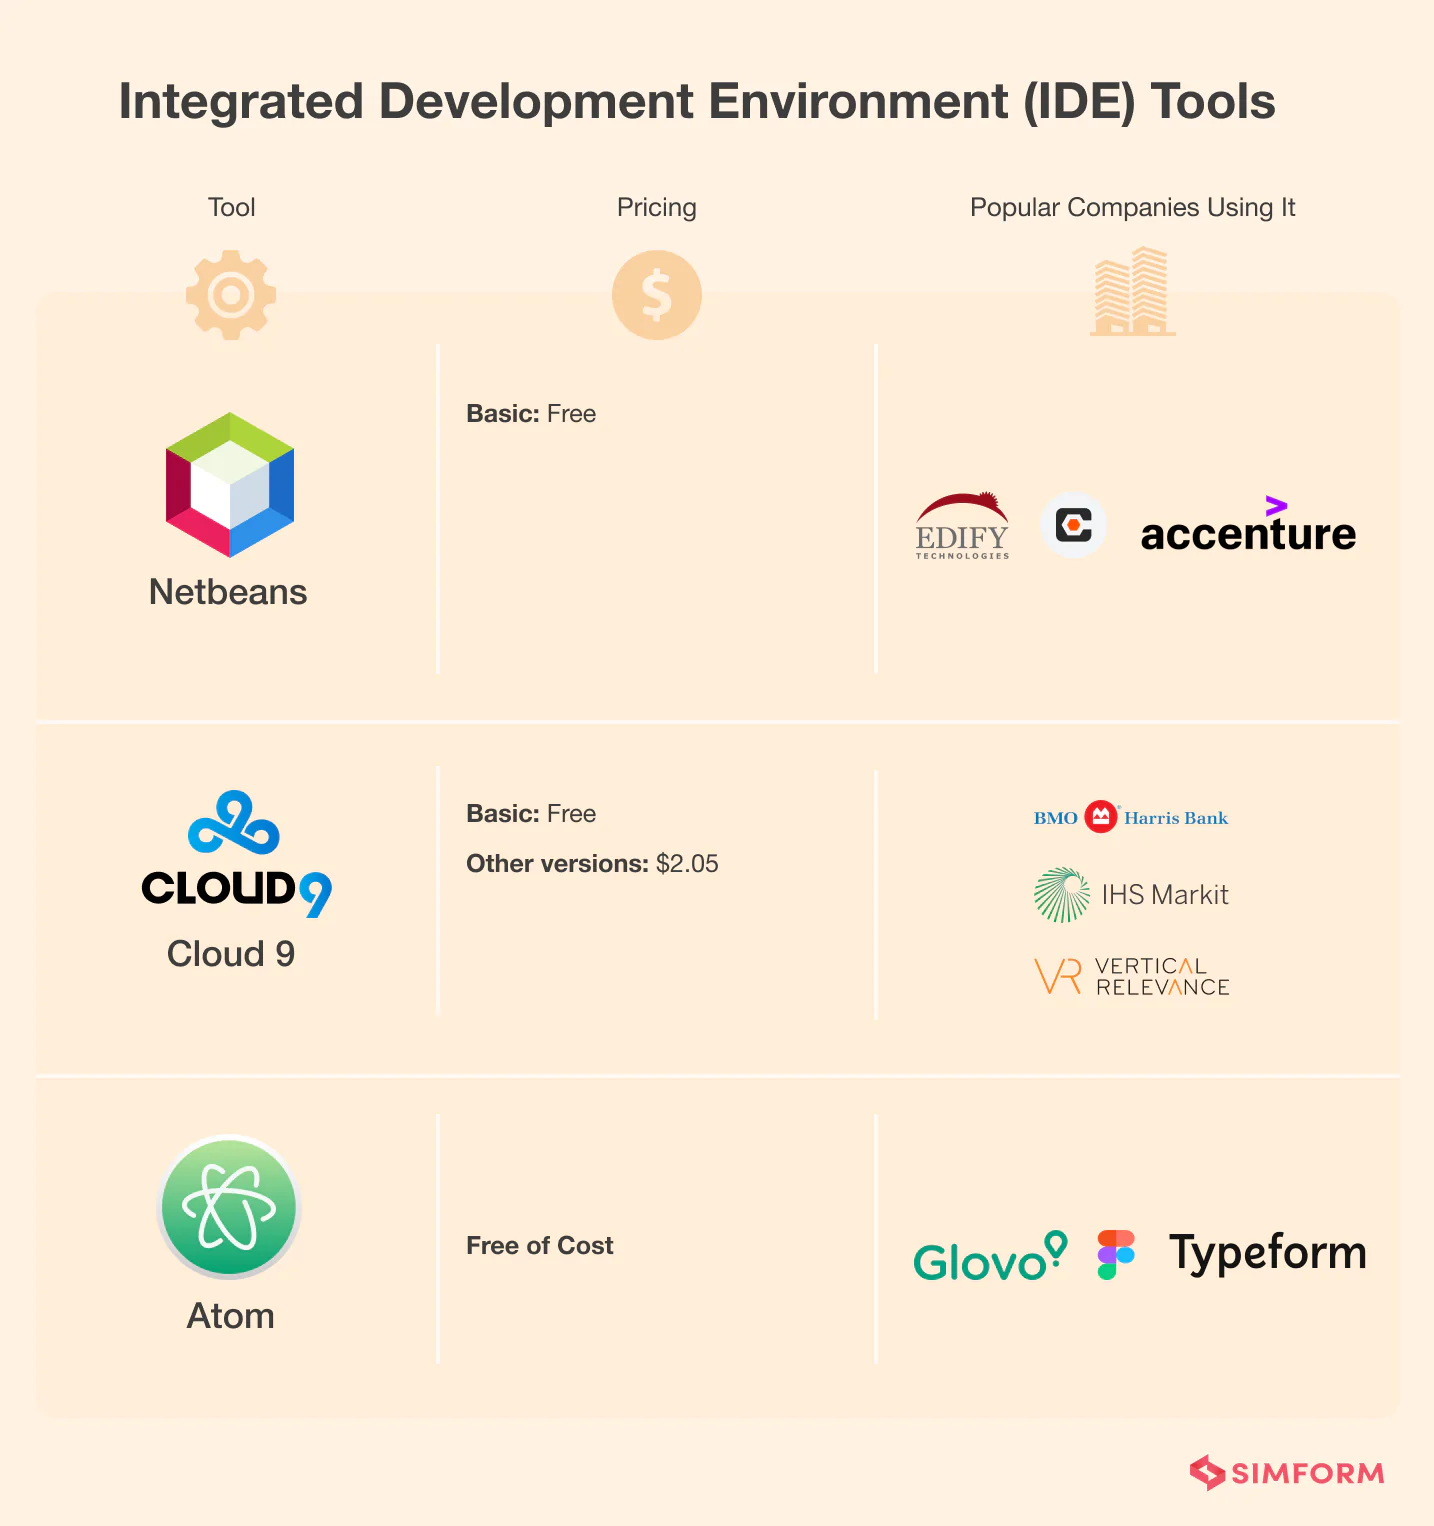Image resolution: width=1434 pixels, height=1526 pixels.
Task: Select the dollar coin icon above Pricing
Action: coord(656,294)
